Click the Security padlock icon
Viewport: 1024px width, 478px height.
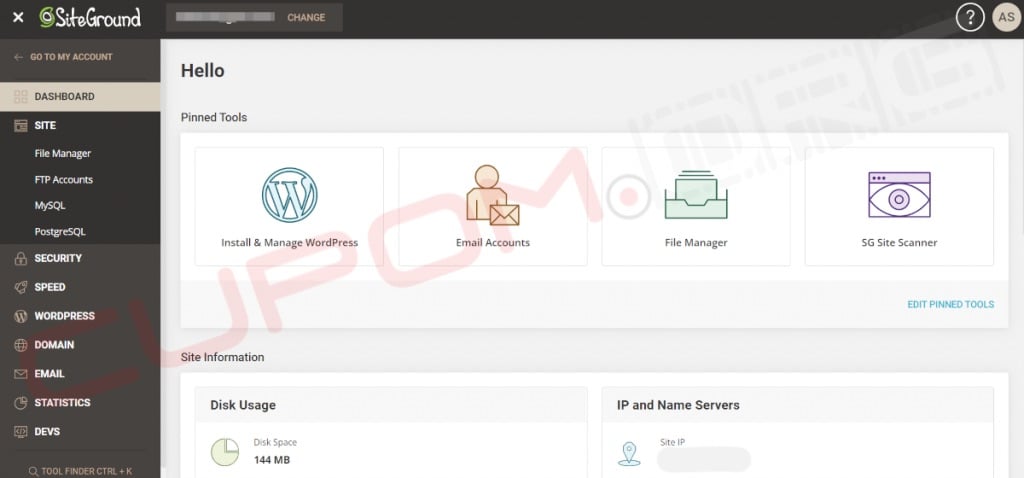click(21, 259)
